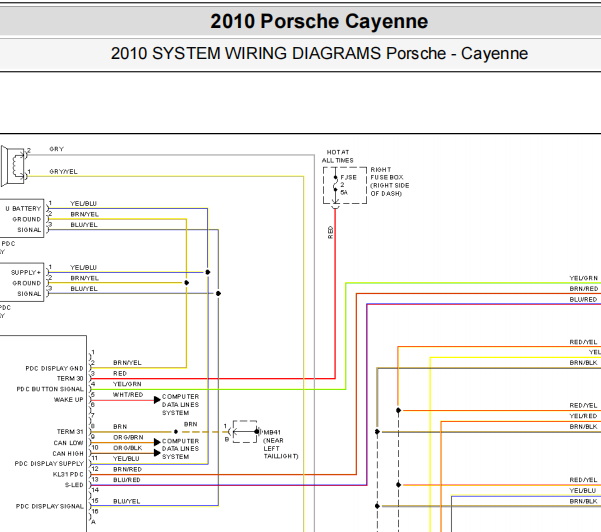Click the YEL/GRN label at connector pin 4
Viewport: 601px width, 532px height.
click(127, 384)
